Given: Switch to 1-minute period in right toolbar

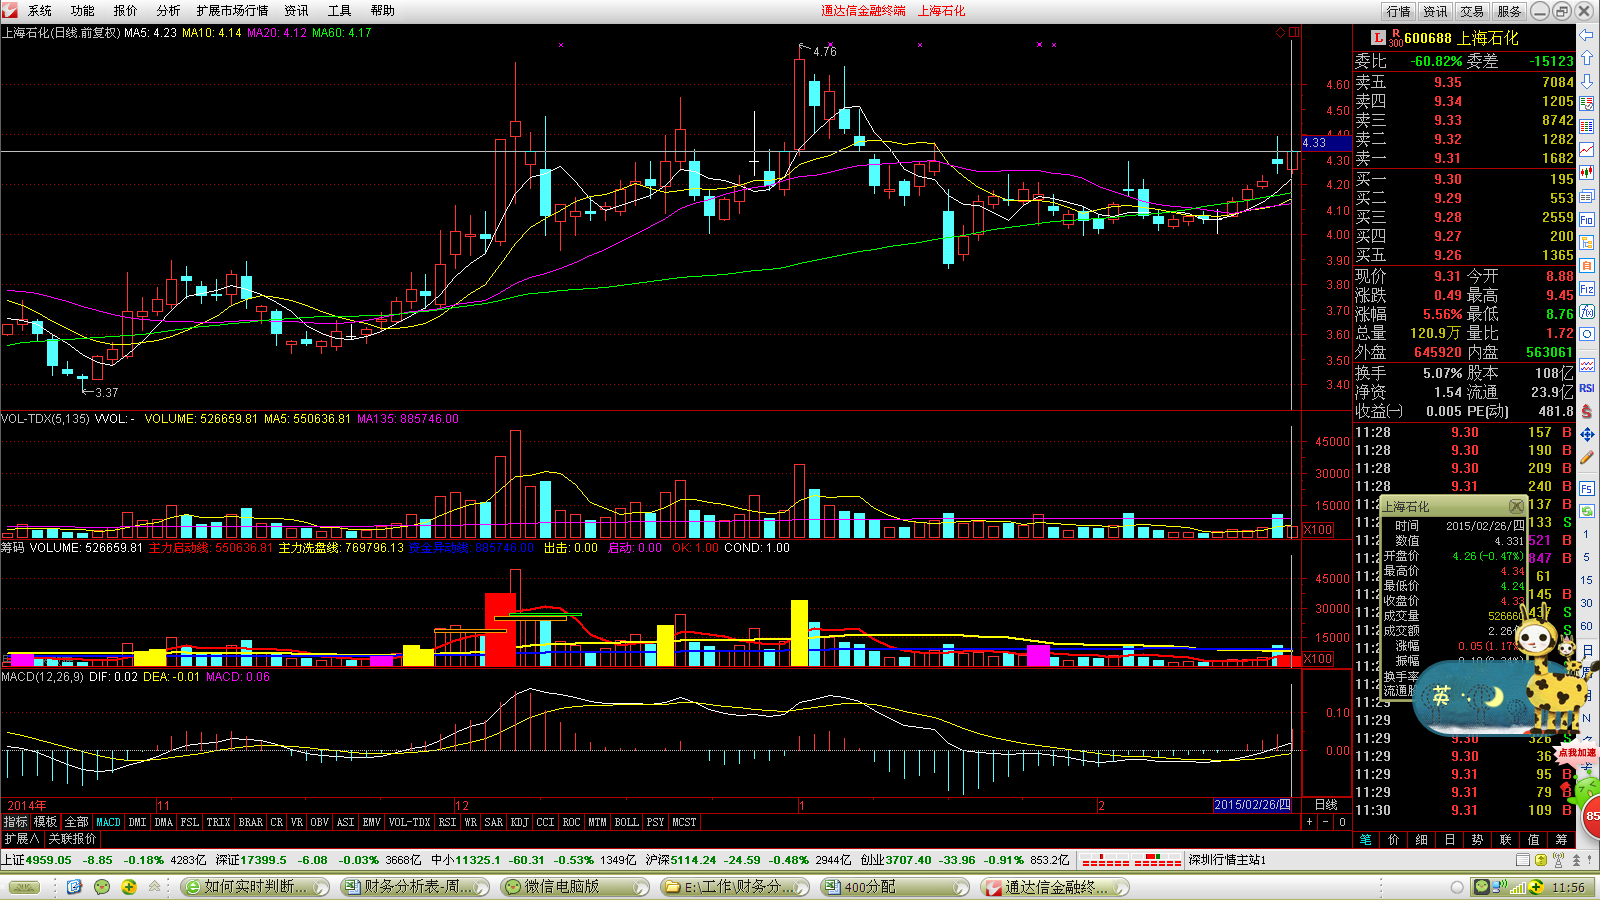Looking at the screenshot, I should tap(1587, 534).
